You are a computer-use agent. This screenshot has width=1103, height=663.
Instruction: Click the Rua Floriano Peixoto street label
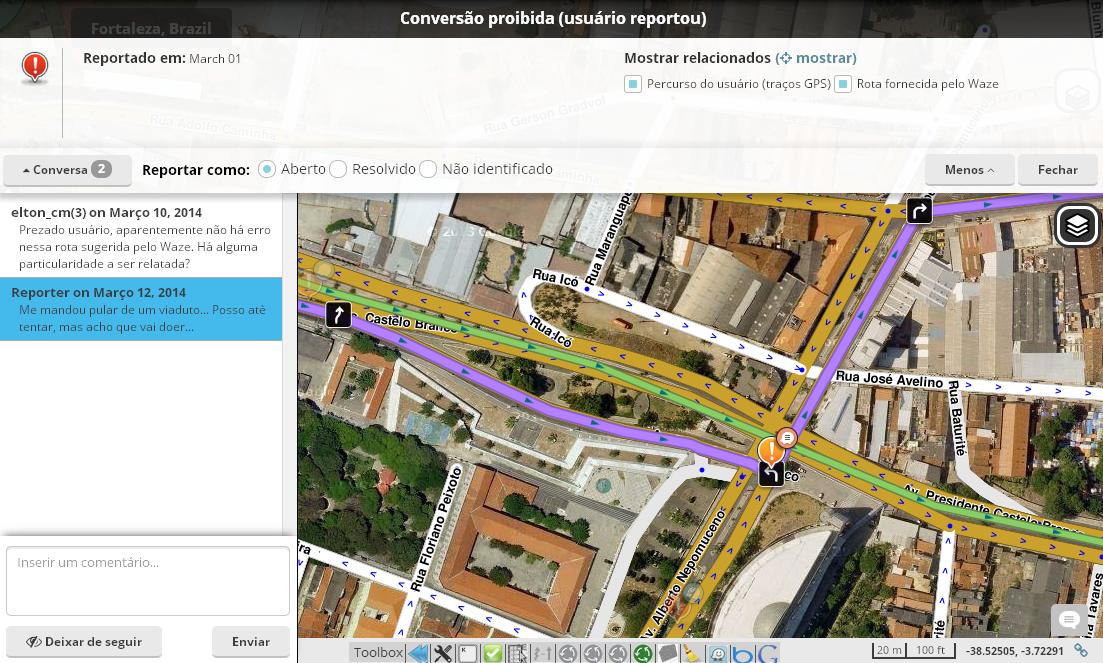(435, 527)
